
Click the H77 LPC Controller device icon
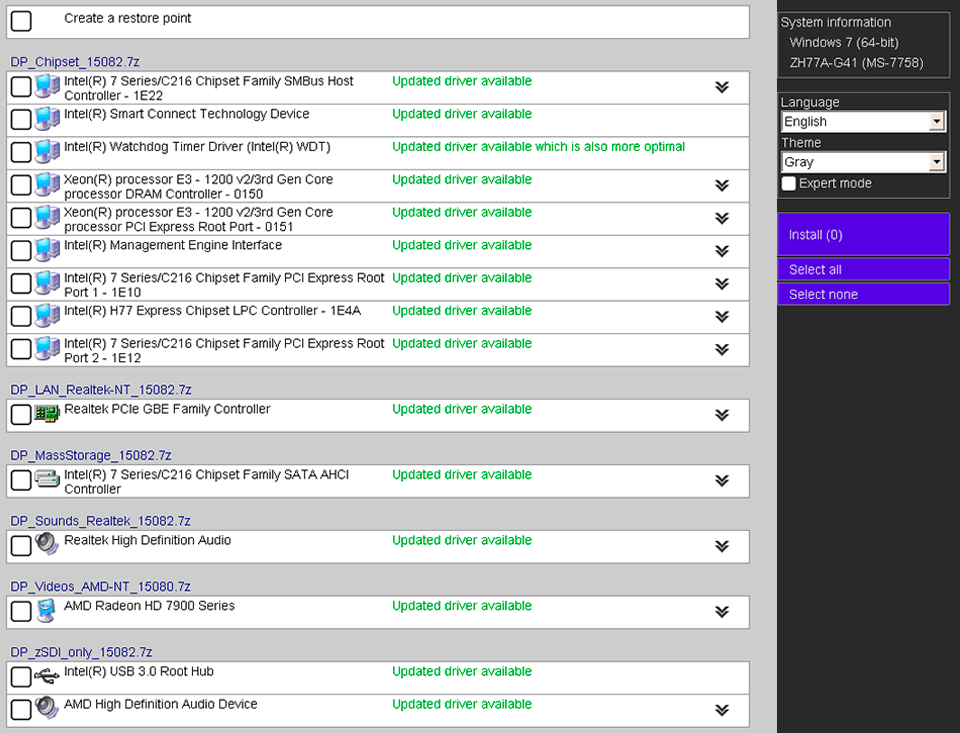47,315
